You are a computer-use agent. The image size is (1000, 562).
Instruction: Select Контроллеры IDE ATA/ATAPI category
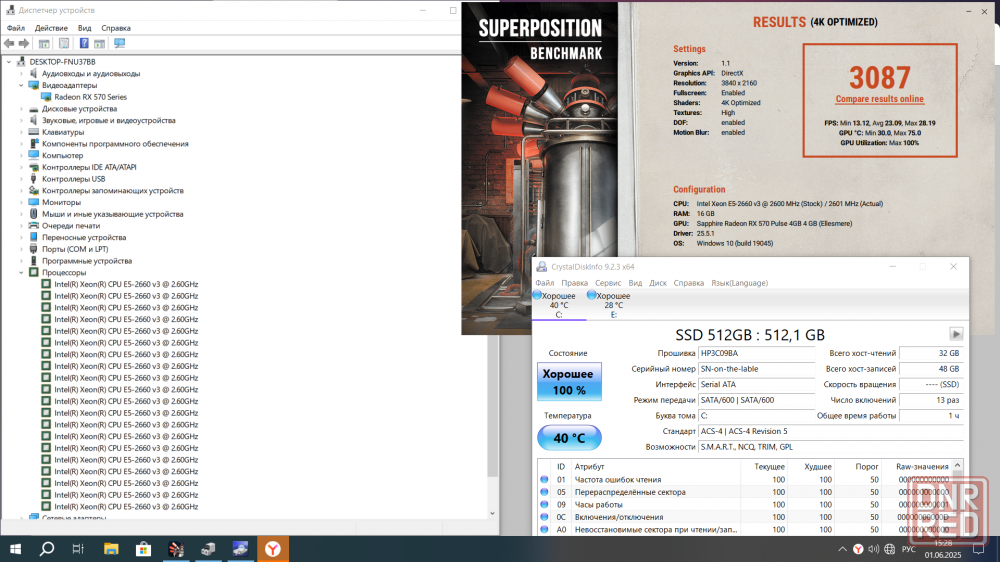pos(89,167)
